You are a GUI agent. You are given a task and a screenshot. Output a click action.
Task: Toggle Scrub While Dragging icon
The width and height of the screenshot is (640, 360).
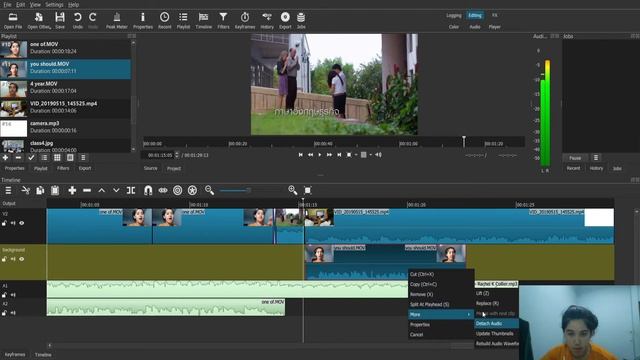point(163,190)
